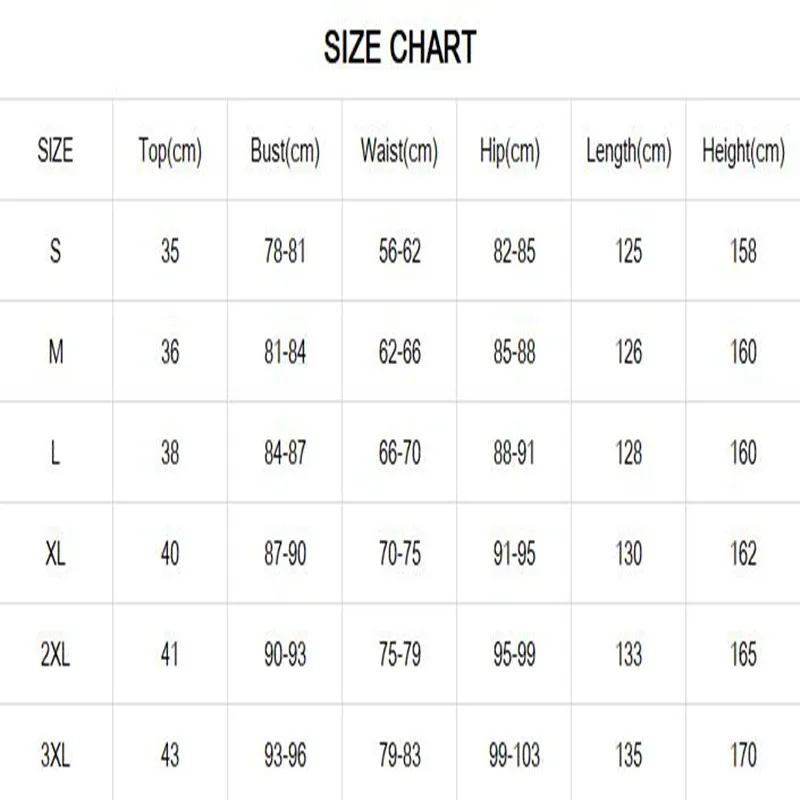
Task: Select the Waist(cm) column header
Action: [400, 151]
